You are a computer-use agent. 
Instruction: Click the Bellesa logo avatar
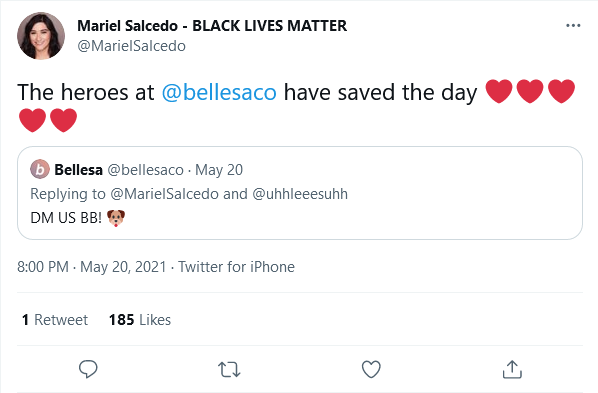[x=40, y=169]
